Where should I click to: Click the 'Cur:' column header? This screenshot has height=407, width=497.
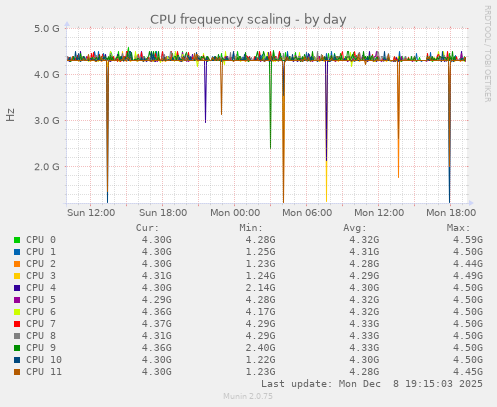click(147, 228)
